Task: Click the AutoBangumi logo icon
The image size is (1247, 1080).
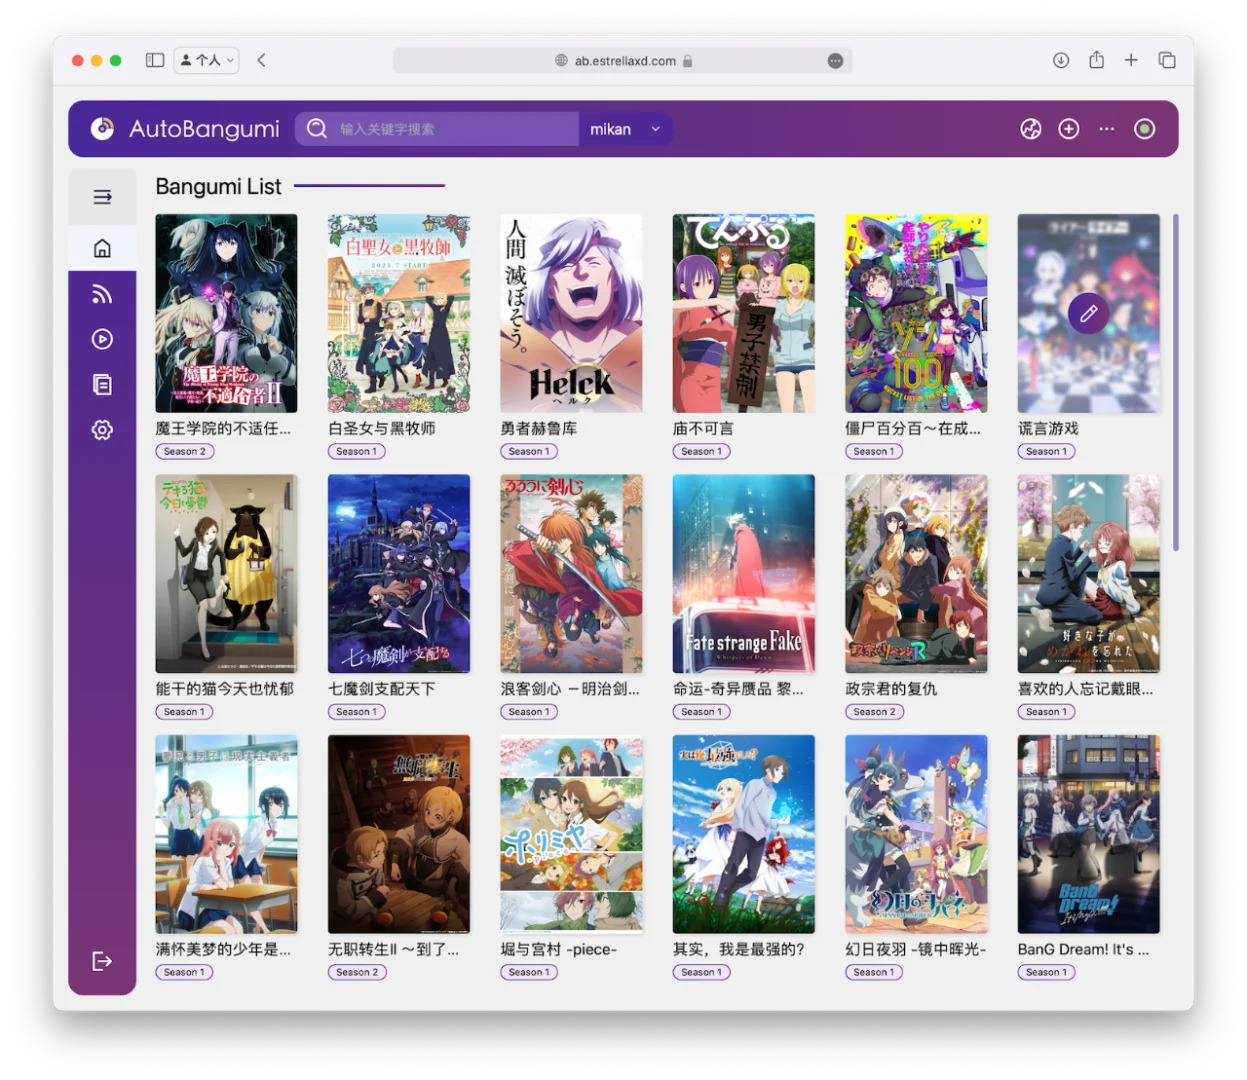Action: (x=102, y=129)
